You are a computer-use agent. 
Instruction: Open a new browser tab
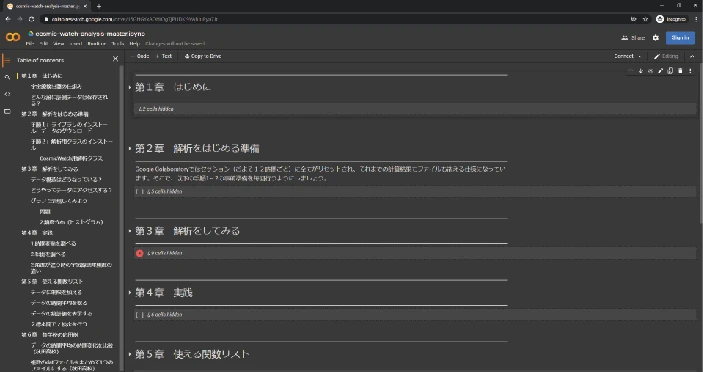click(x=99, y=6)
